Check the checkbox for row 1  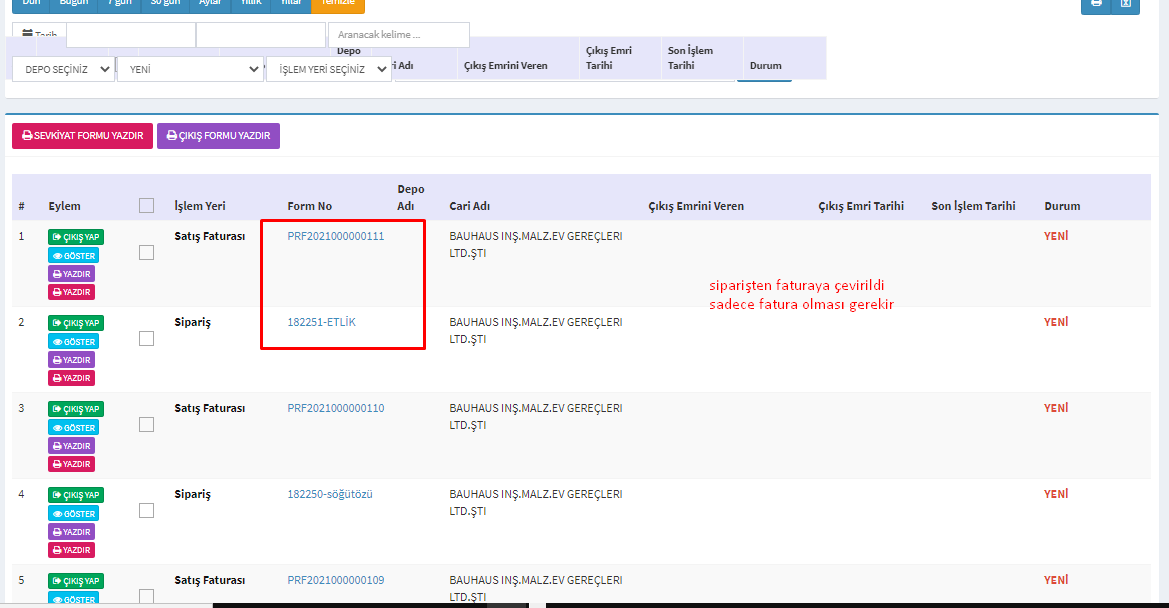147,253
